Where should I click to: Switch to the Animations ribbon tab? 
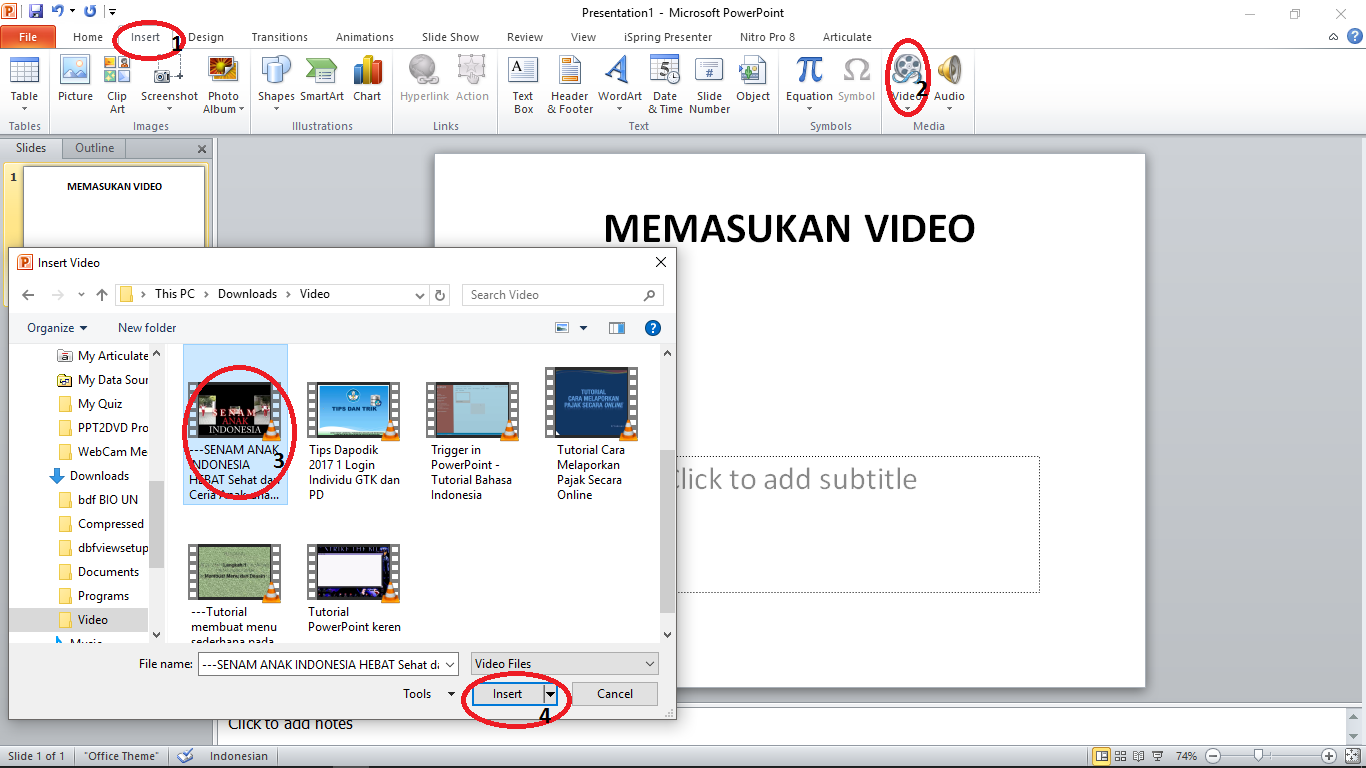pyautogui.click(x=364, y=37)
